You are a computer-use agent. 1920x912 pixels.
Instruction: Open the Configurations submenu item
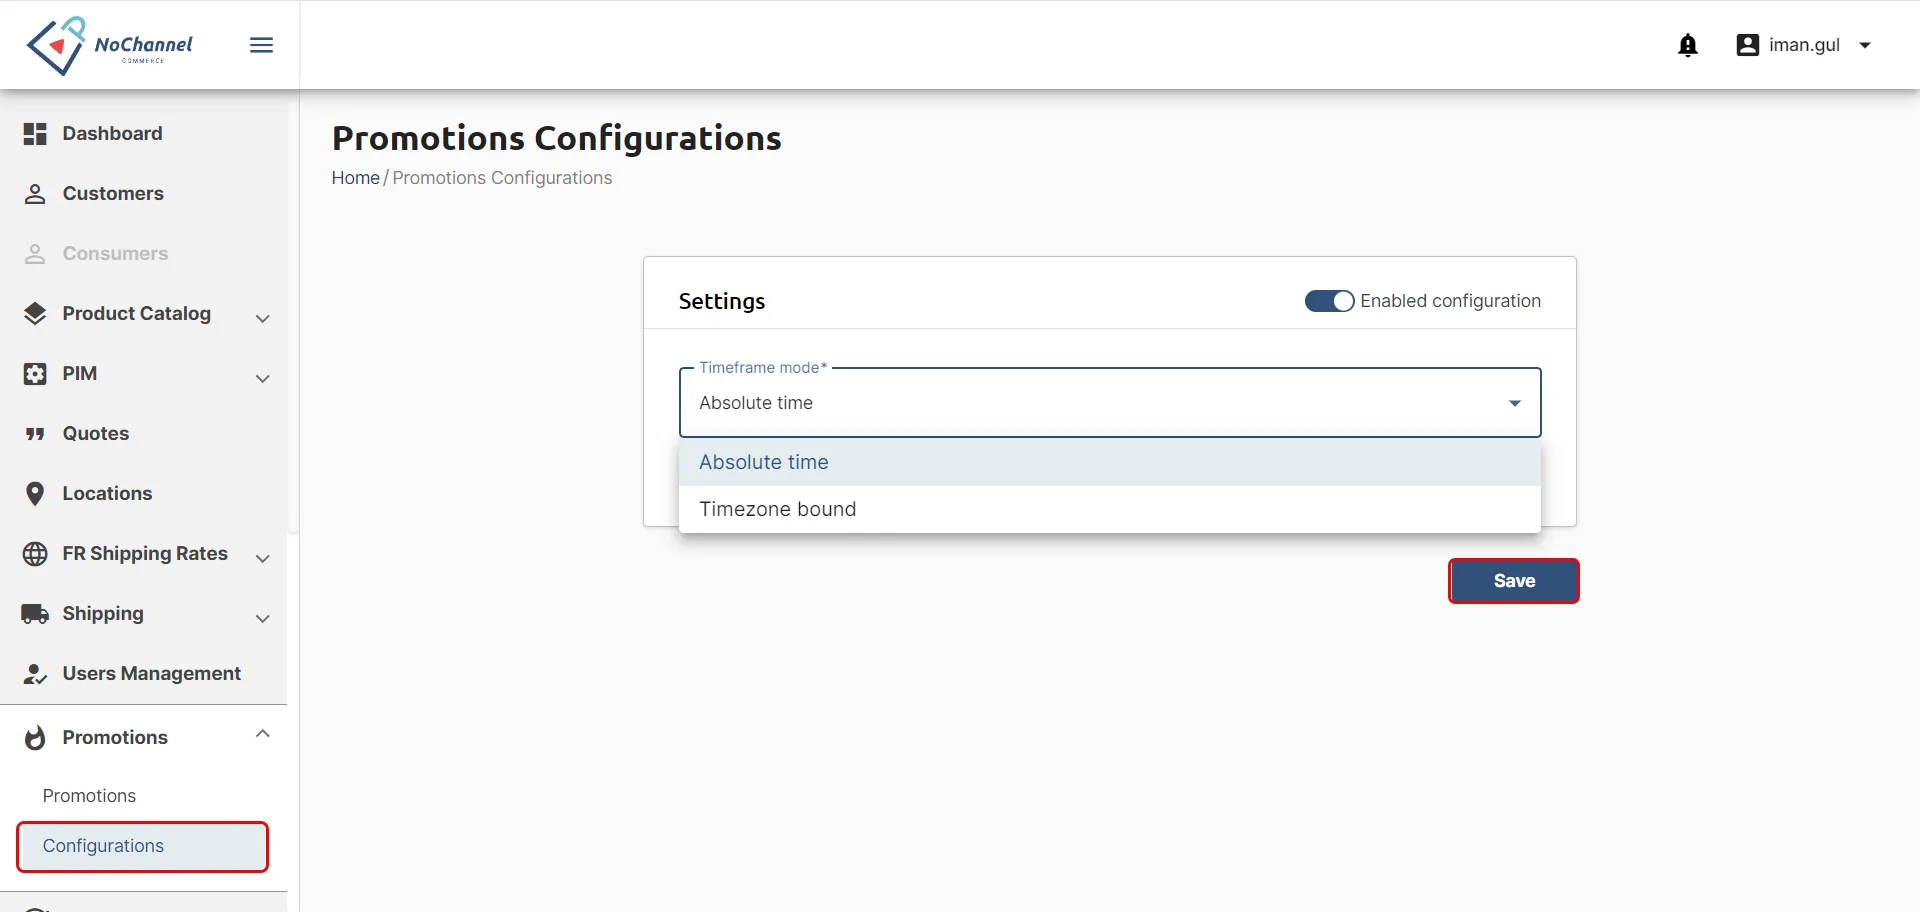143,846
